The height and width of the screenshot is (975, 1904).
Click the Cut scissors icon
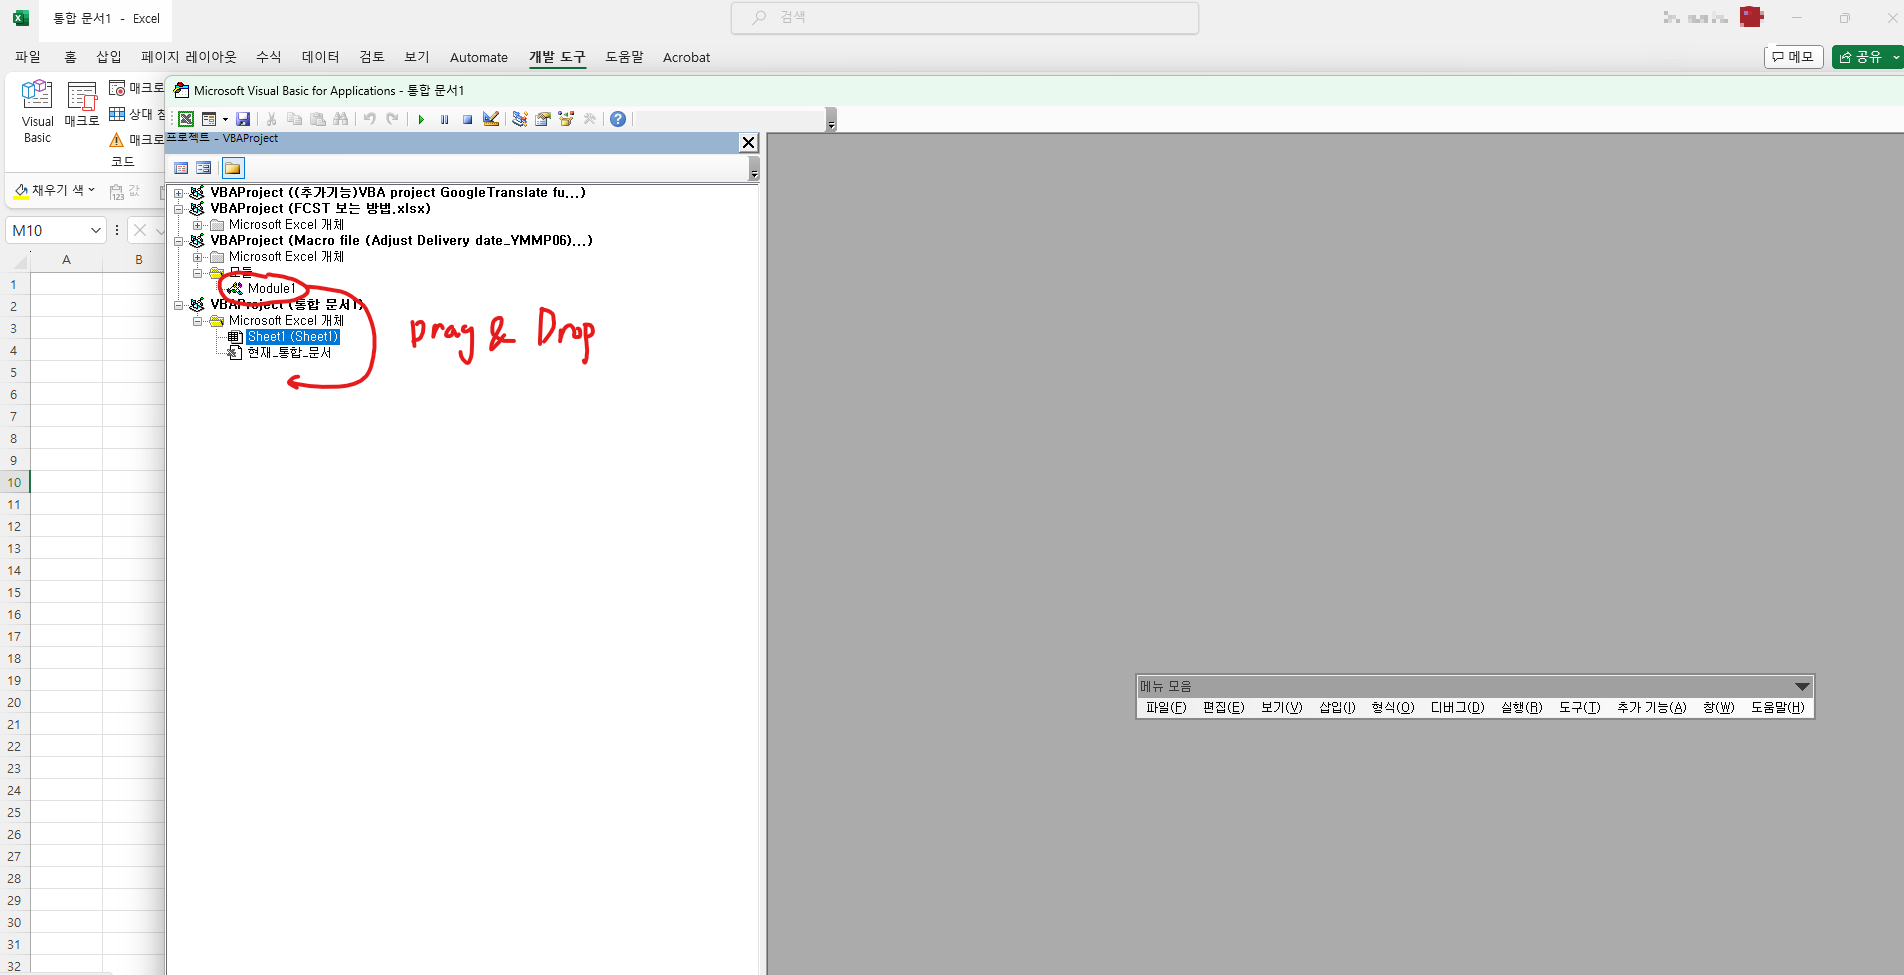[271, 119]
